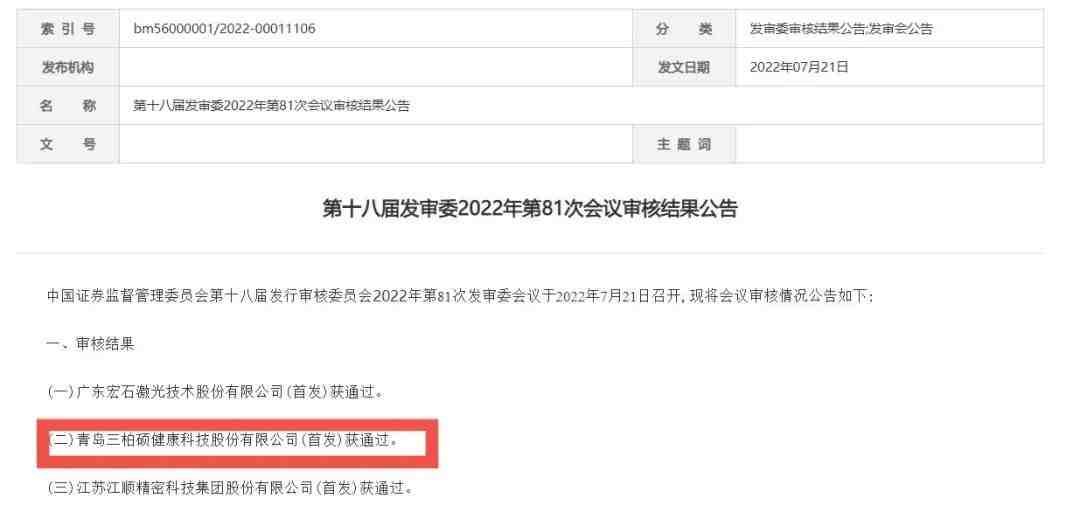The height and width of the screenshot is (519, 1080).
Task: Select the 分类 label cell
Action: 684,29
